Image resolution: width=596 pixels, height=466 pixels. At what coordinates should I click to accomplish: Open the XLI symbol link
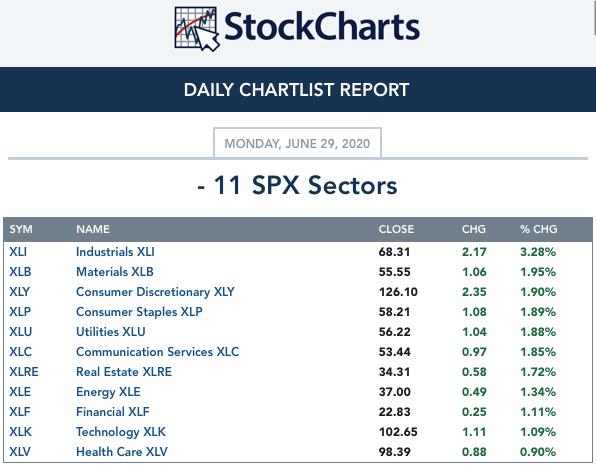point(18,252)
